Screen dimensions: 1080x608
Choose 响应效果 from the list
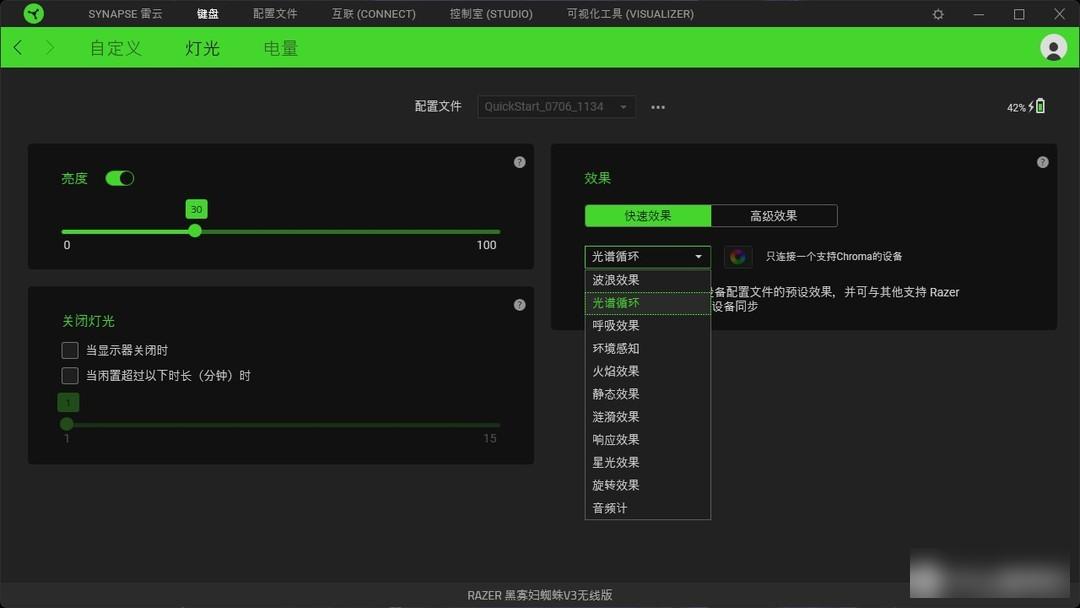click(647, 439)
